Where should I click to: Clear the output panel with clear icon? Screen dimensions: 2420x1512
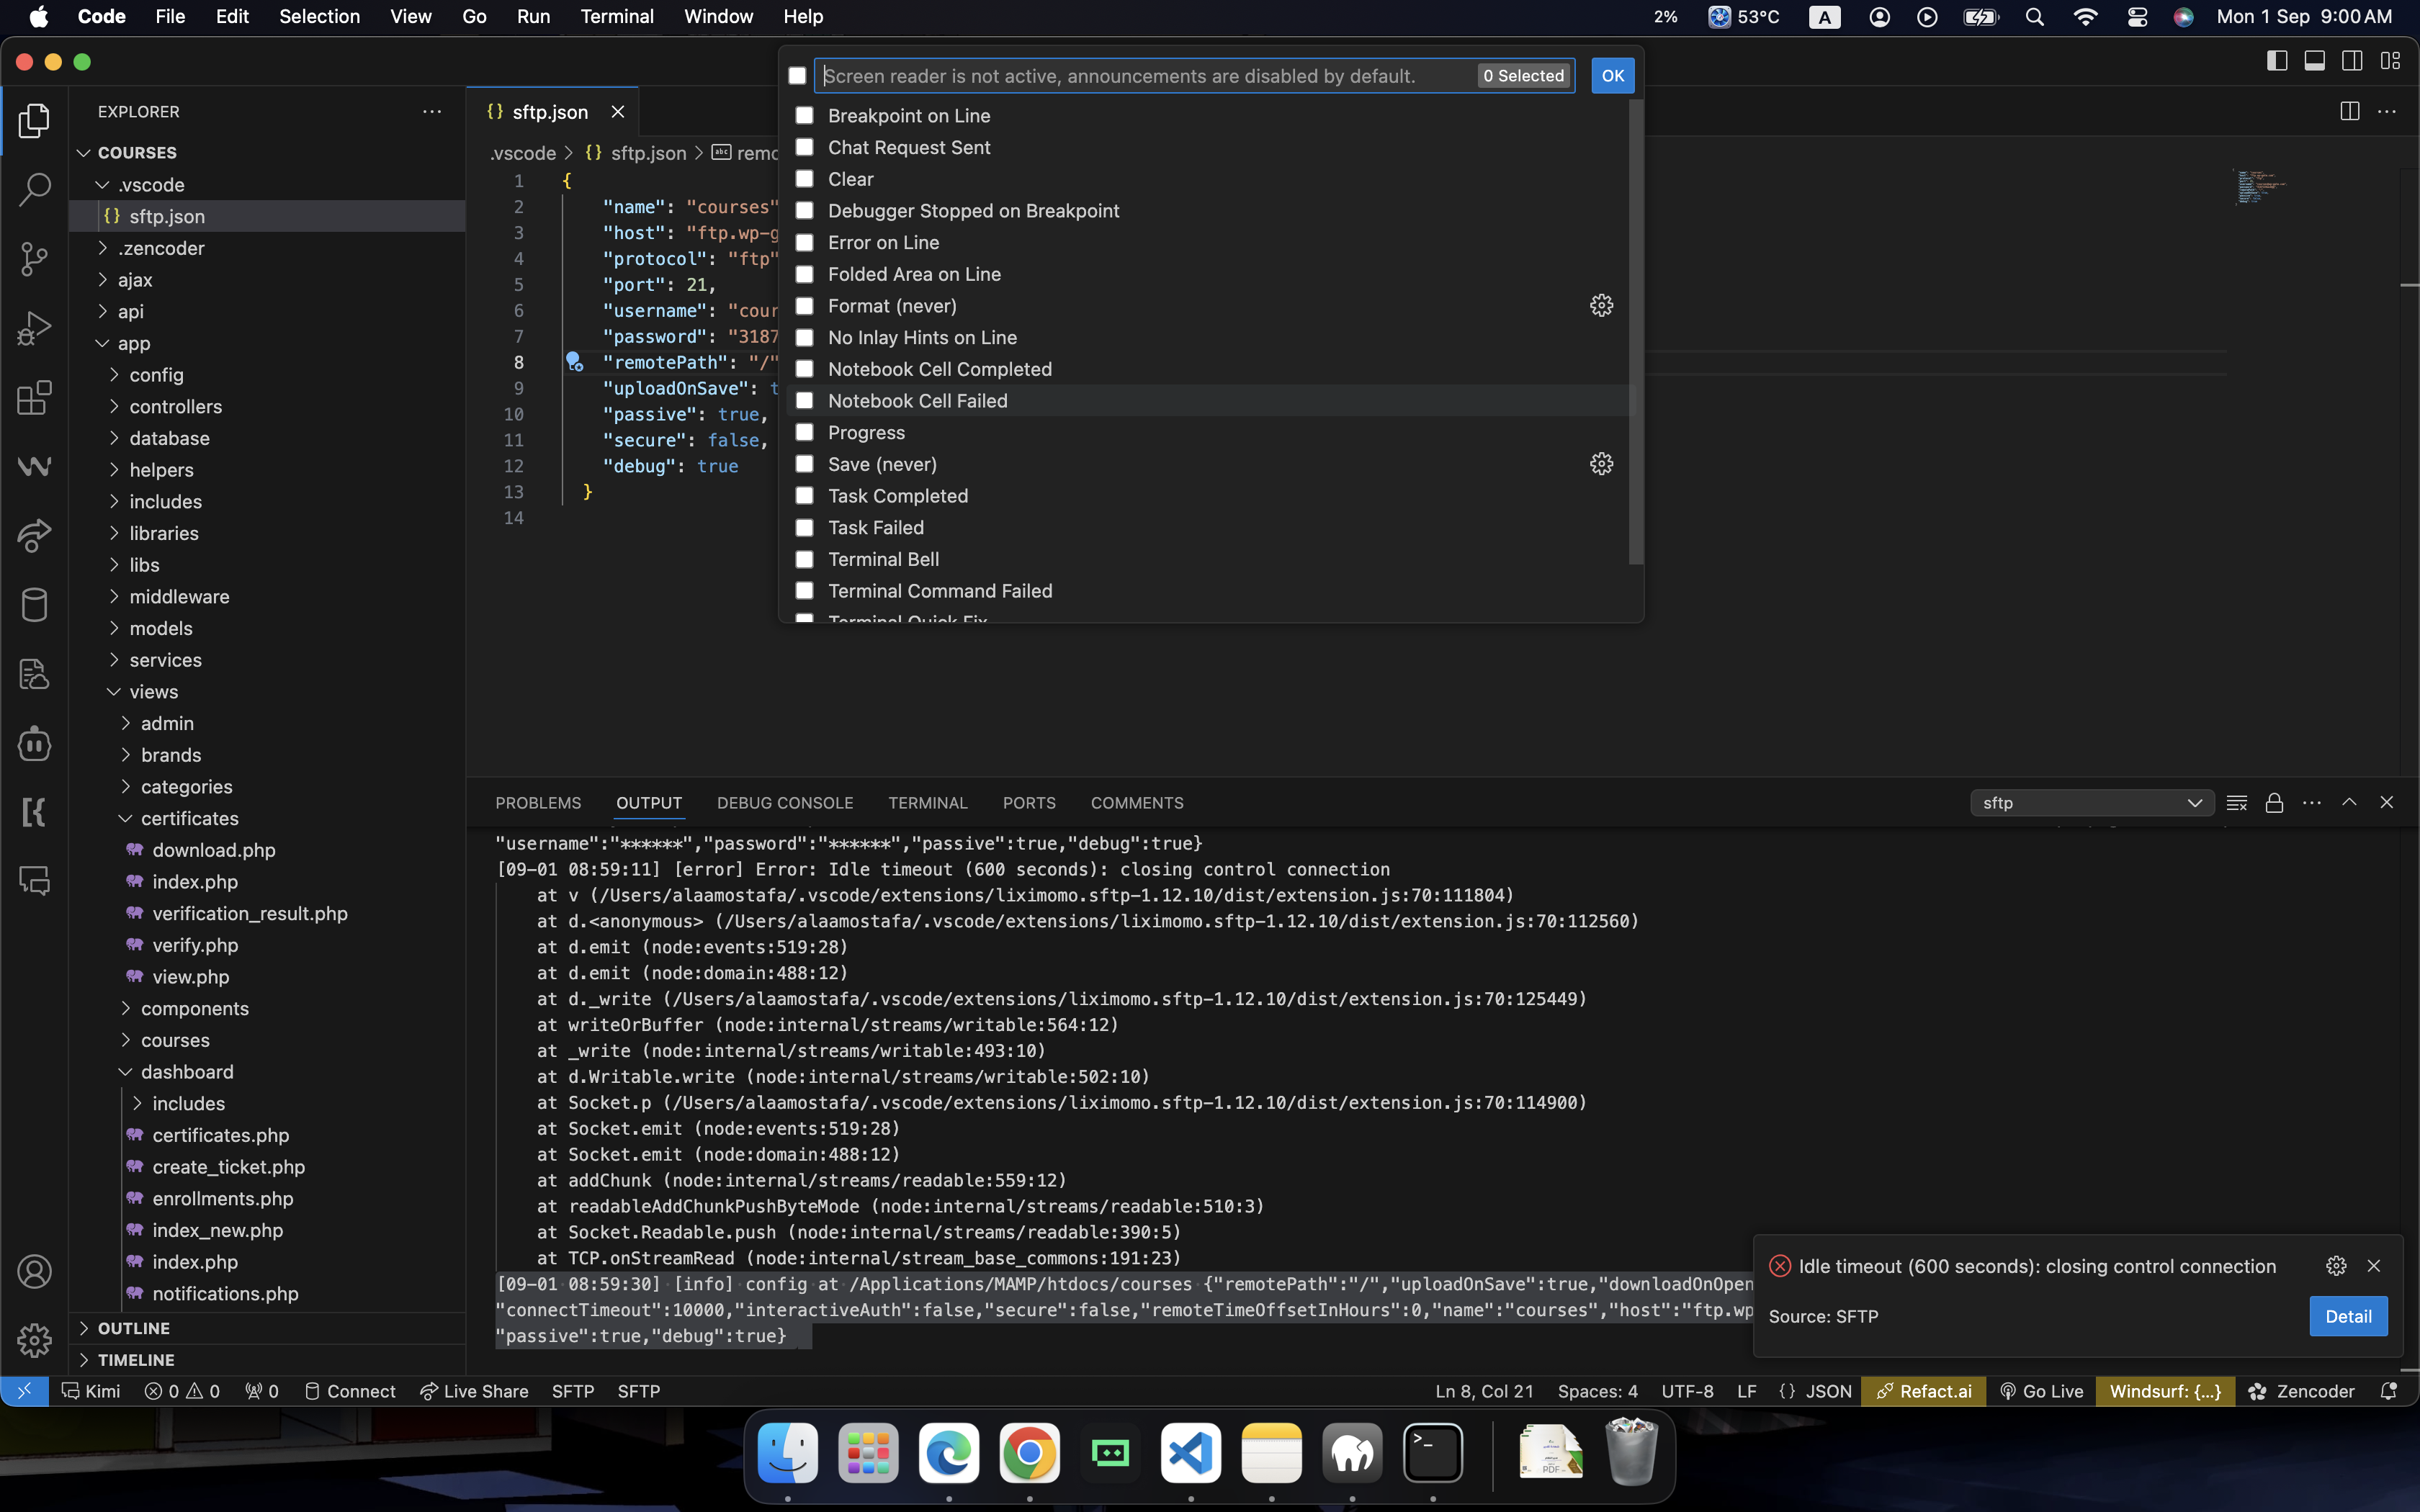click(2237, 803)
